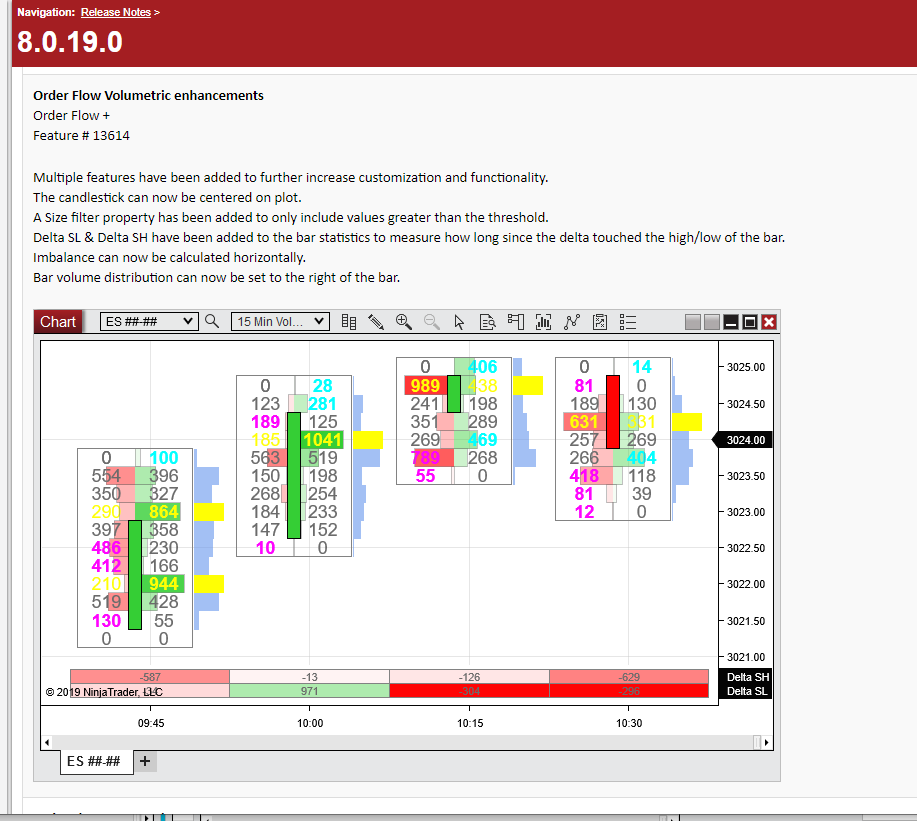Viewport: 917px width, 821px height.
Task: Open the Indicators line-graph icon
Action: 572,322
